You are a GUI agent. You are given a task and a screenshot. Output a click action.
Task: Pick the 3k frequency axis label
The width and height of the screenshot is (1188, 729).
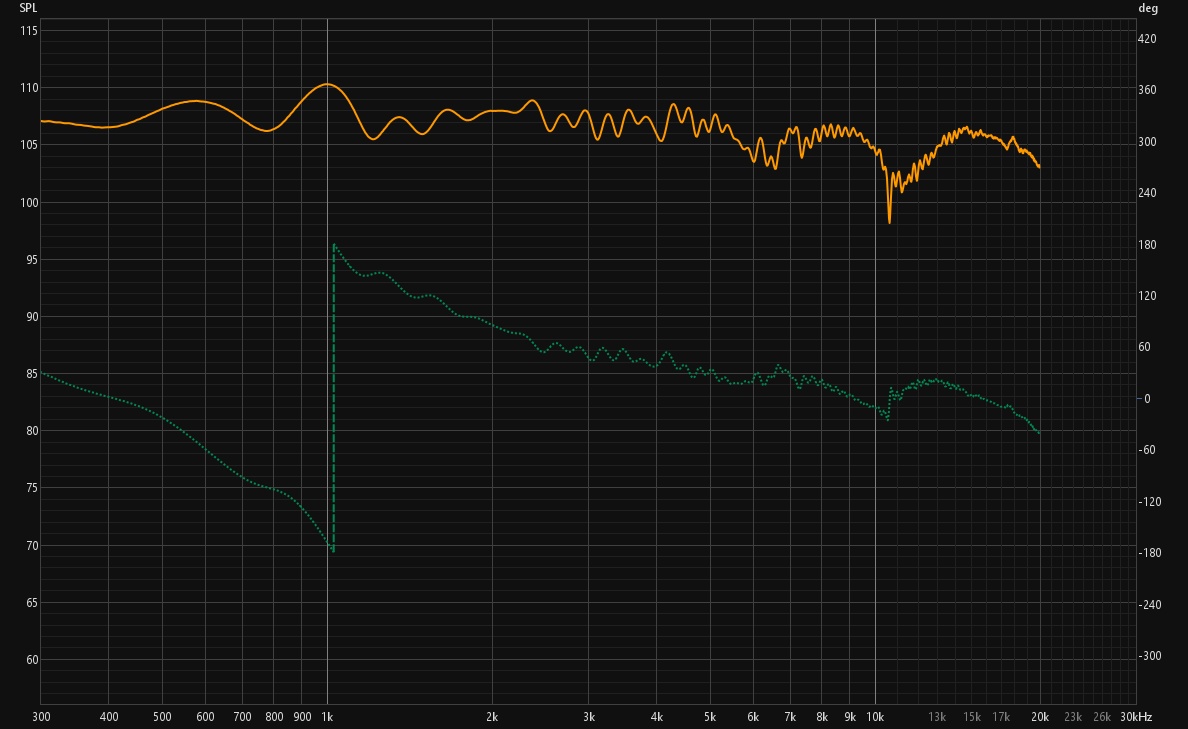tap(589, 717)
